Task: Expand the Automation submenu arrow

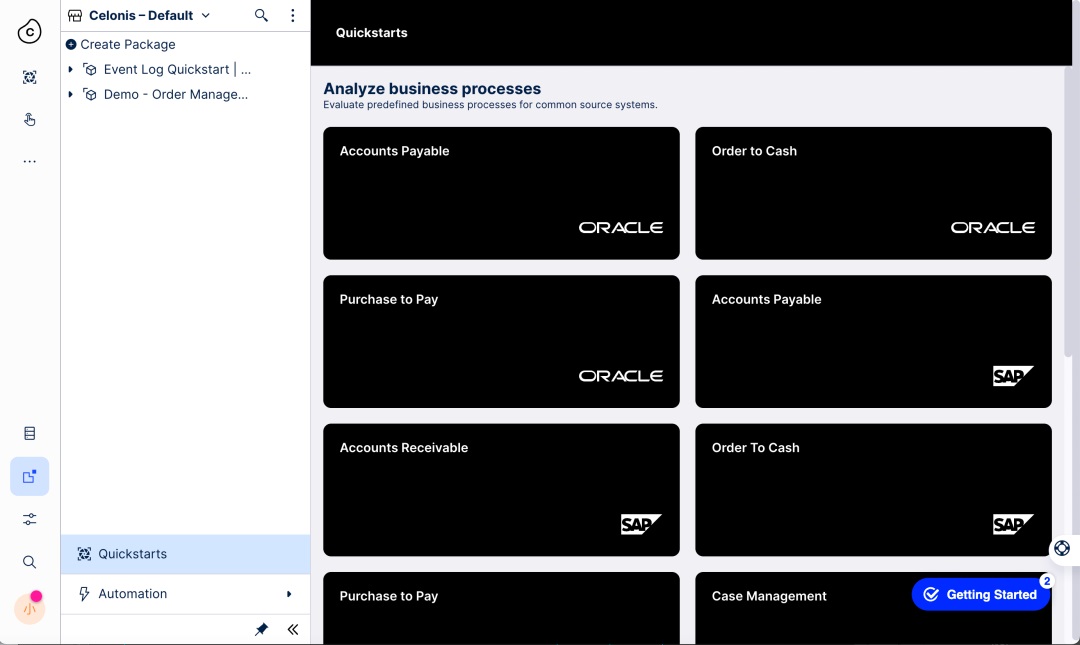Action: tap(289, 594)
